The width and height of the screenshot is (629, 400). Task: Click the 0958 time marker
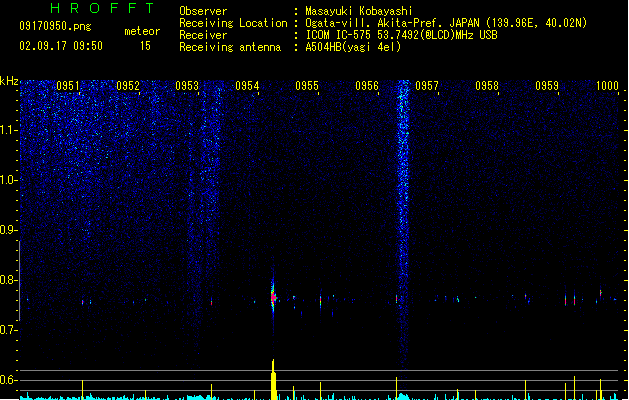click(487, 86)
